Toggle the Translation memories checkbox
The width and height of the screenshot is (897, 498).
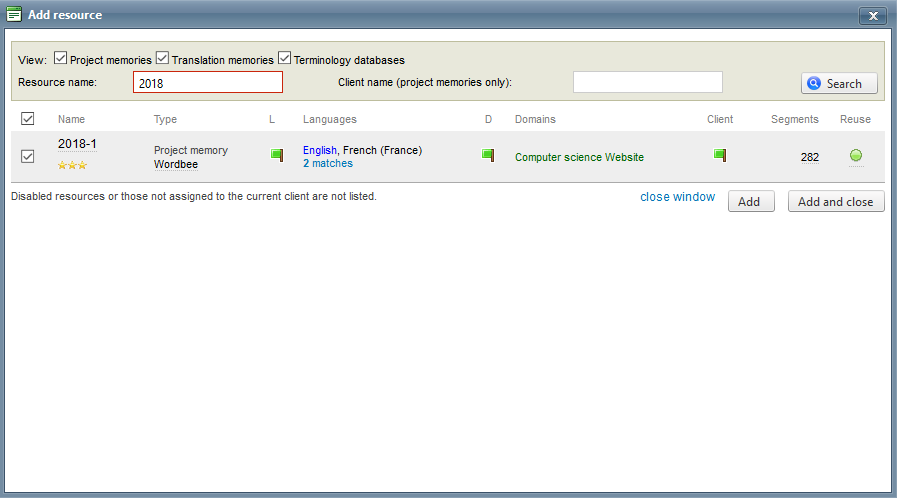[x=163, y=59]
